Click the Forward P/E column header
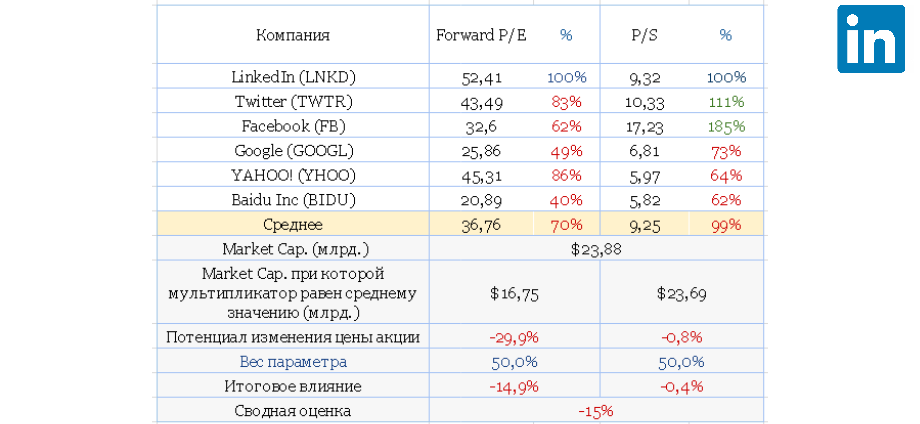The width and height of the screenshot is (920, 424). [481, 35]
